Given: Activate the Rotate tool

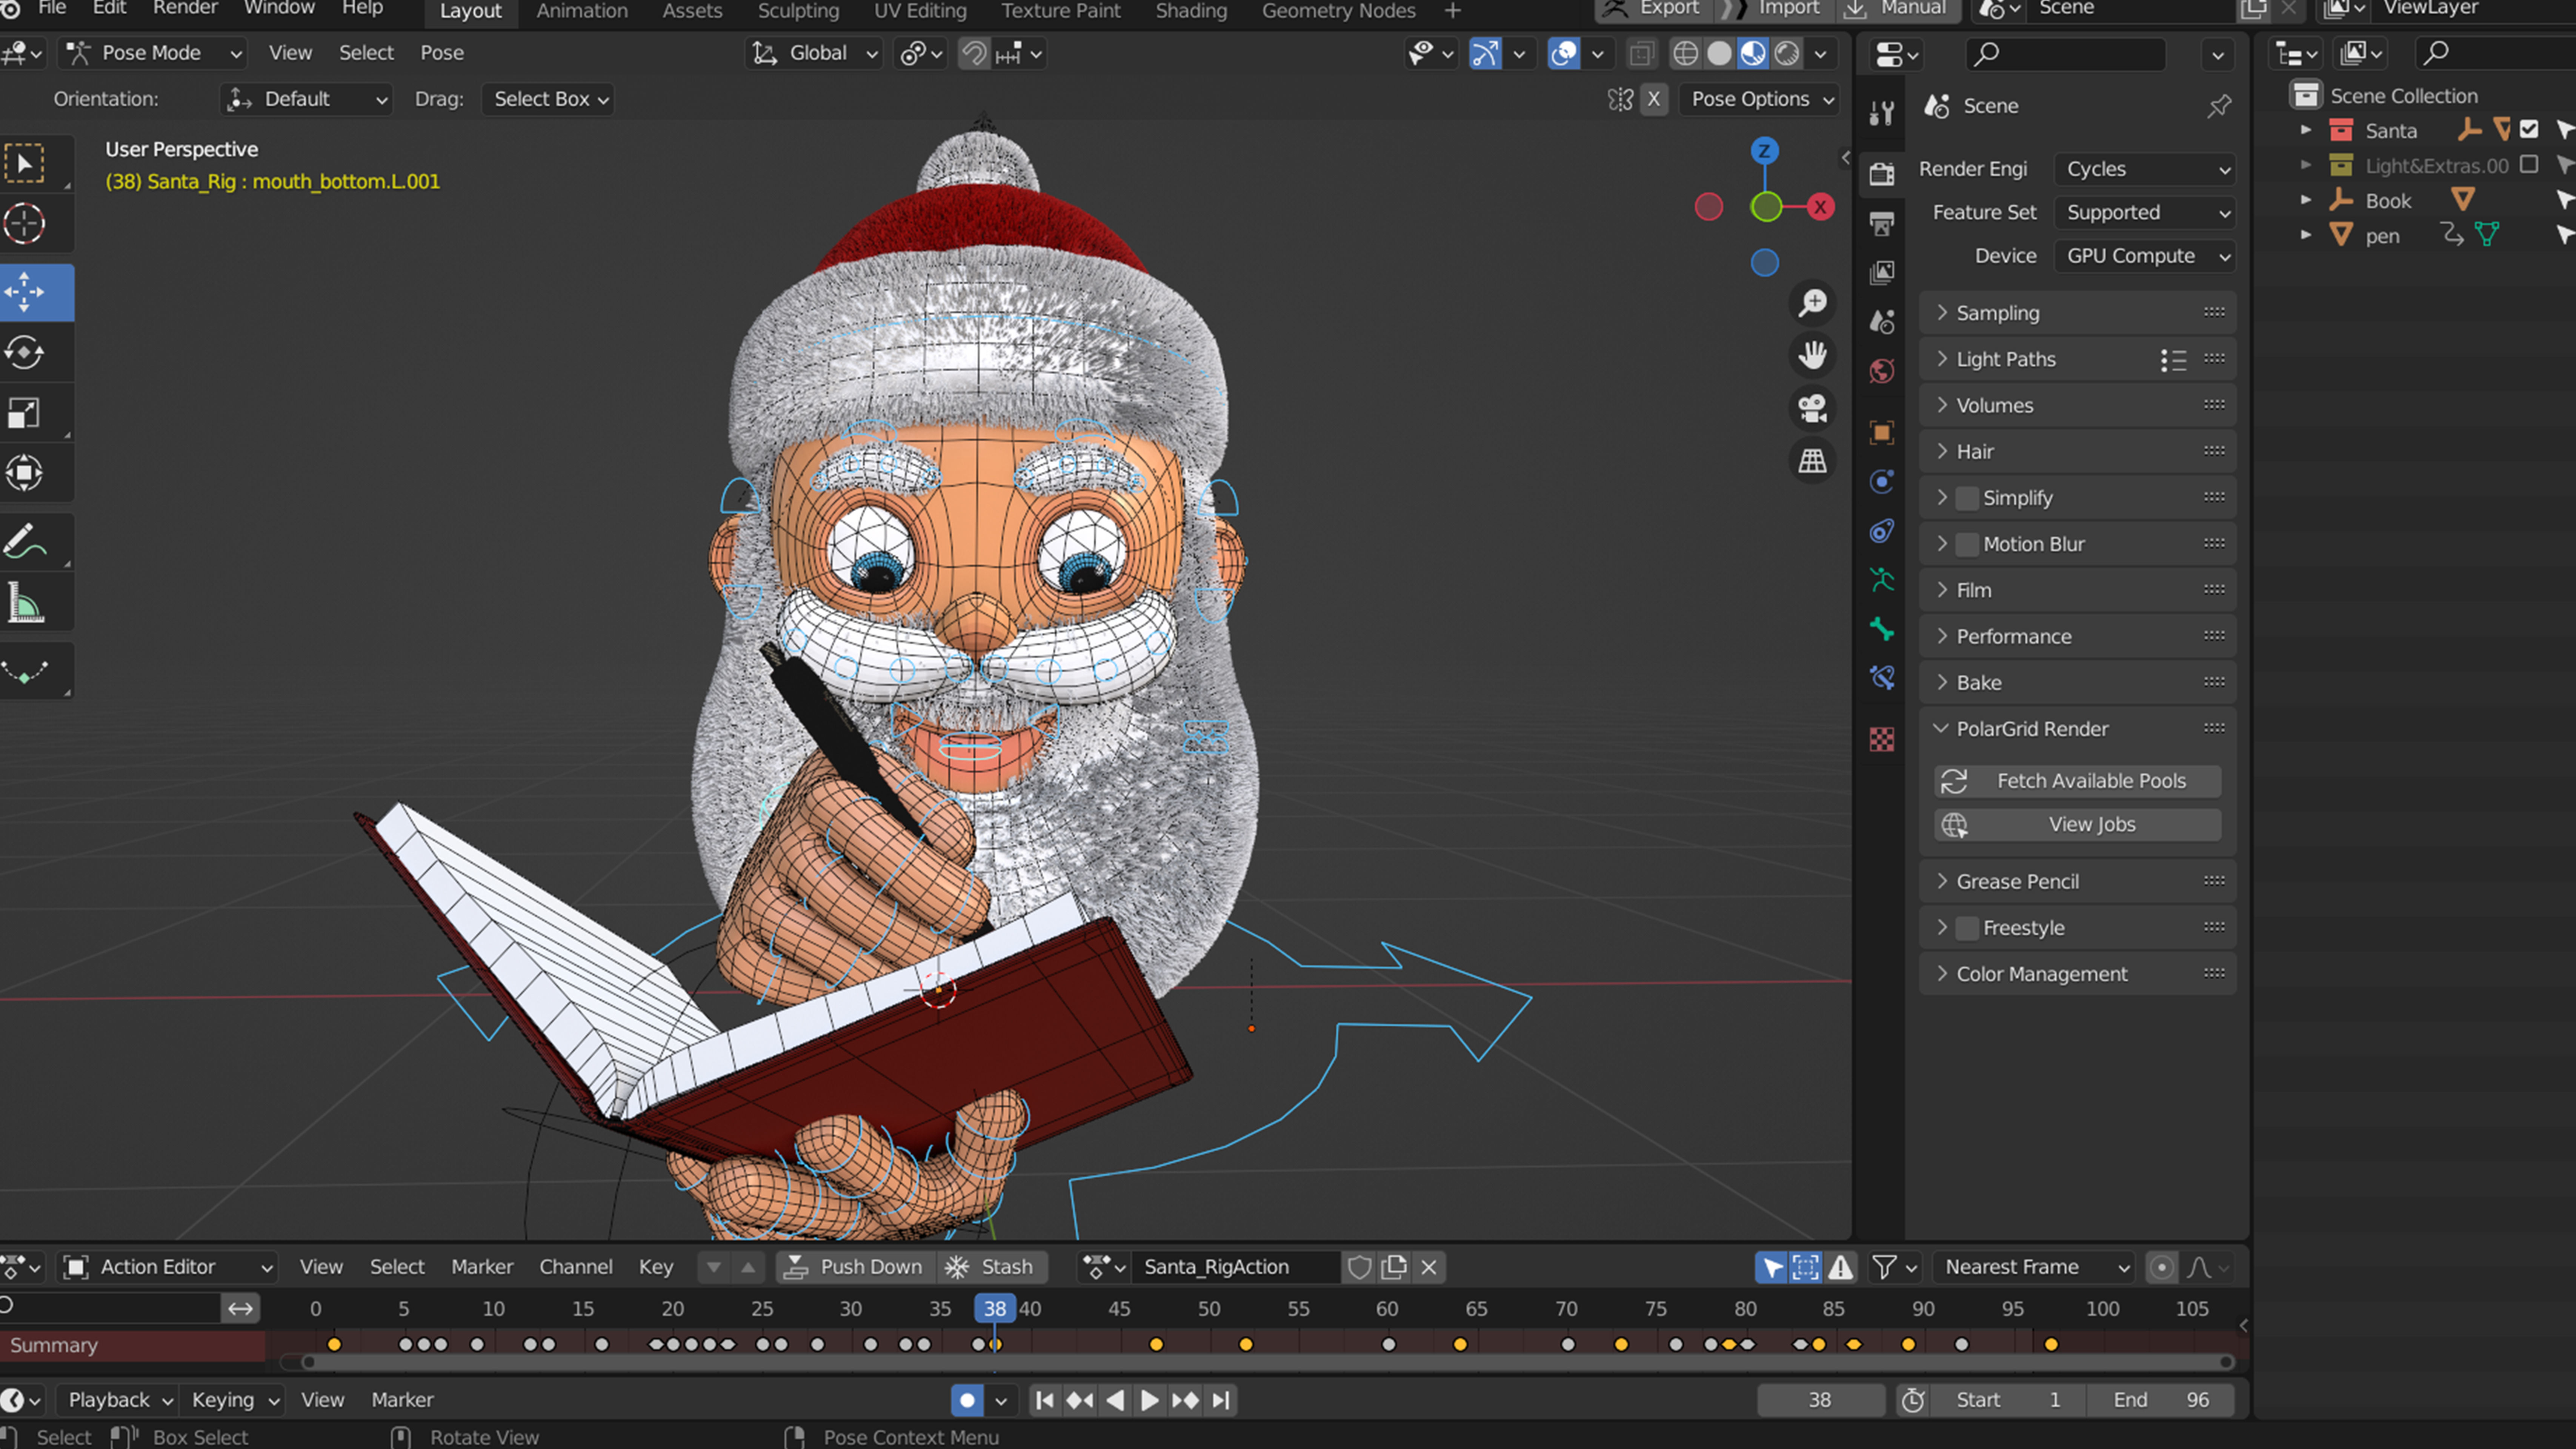Looking at the screenshot, I should click(x=25, y=352).
